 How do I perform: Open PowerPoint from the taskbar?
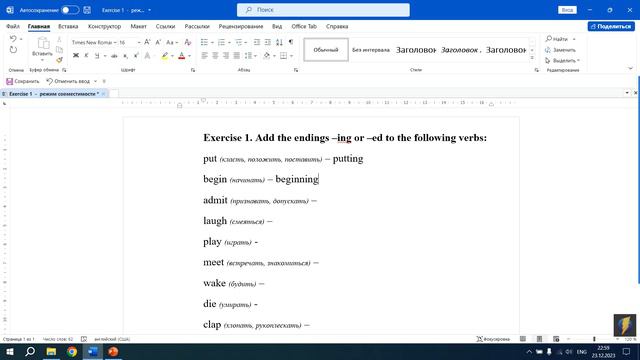113,351
